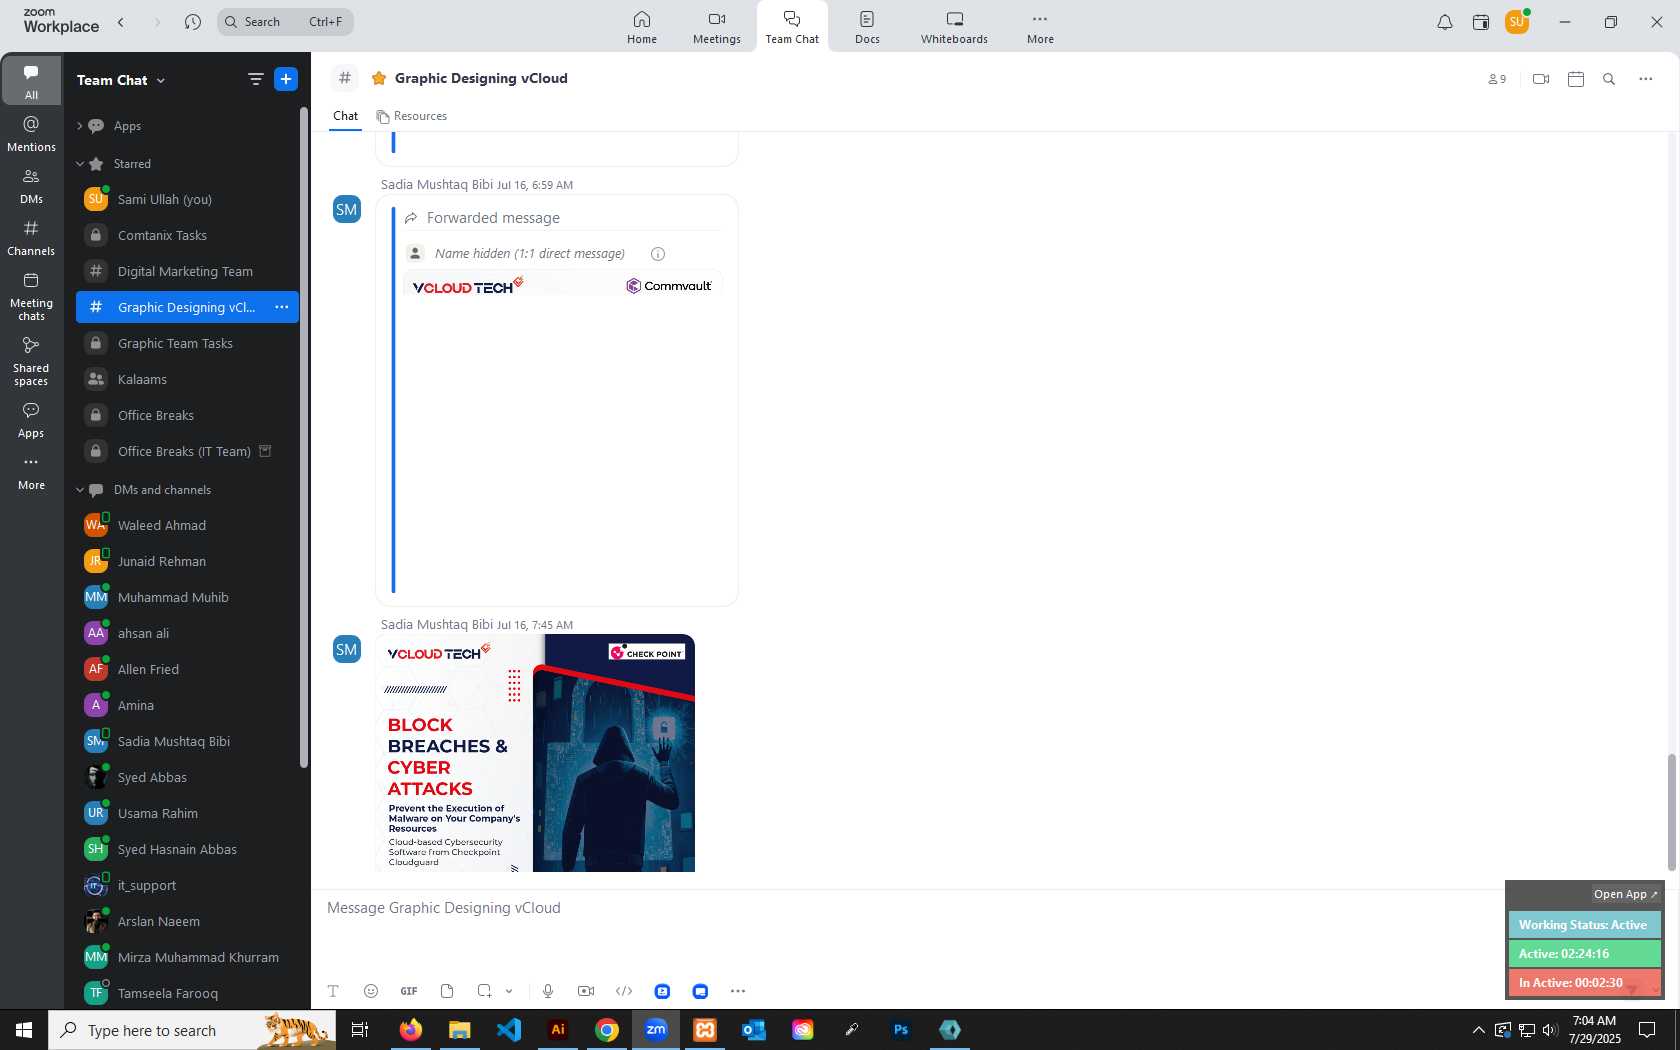Open the Resources tab in channel
The width and height of the screenshot is (1680, 1050).
pos(411,116)
